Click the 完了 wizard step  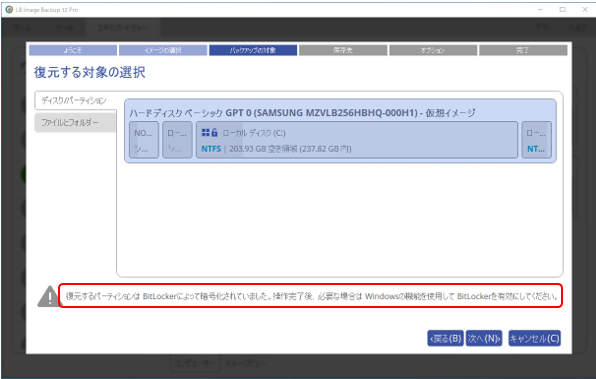[523, 50]
